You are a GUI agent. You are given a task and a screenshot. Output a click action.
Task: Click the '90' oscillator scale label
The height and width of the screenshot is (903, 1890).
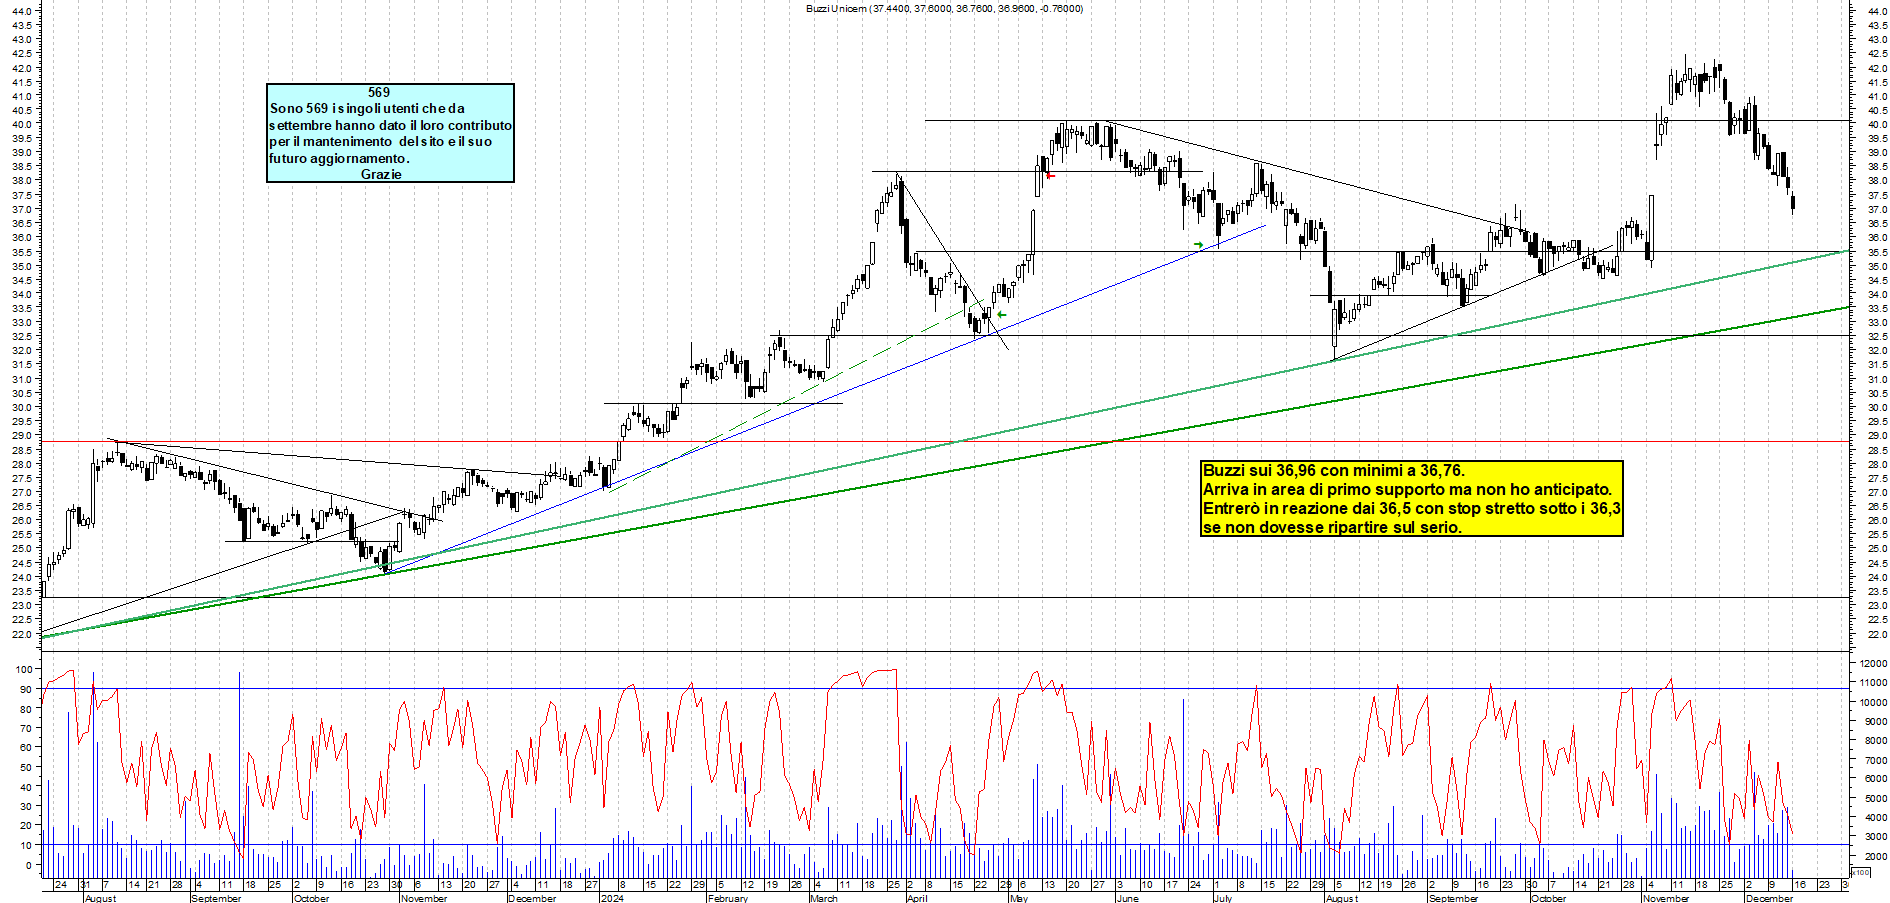(x=26, y=689)
